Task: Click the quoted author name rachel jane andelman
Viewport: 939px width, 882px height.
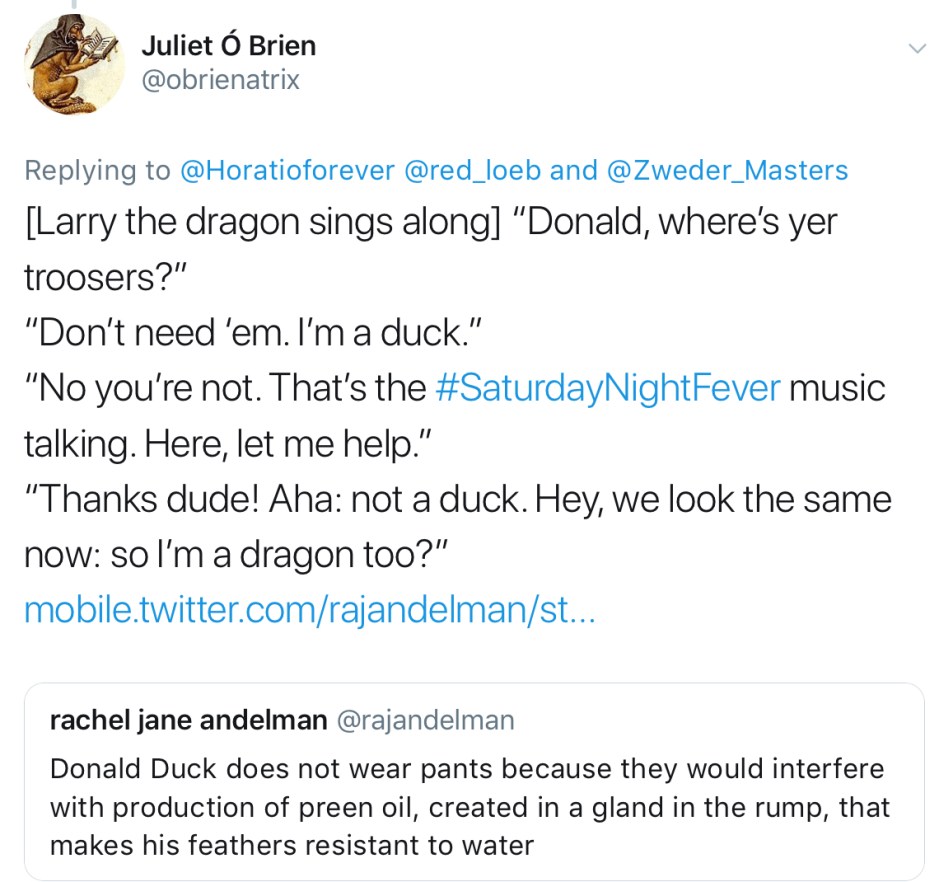Action: pos(188,720)
